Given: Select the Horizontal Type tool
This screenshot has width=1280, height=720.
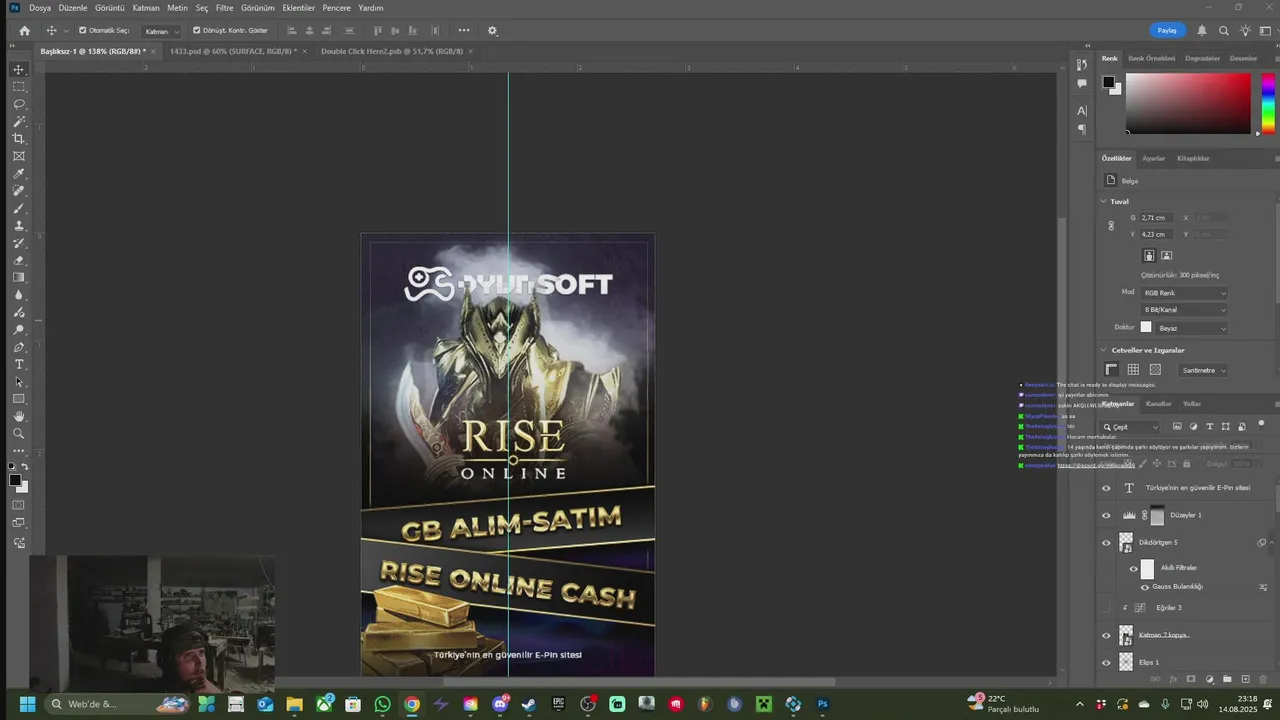Looking at the screenshot, I should [x=19, y=364].
